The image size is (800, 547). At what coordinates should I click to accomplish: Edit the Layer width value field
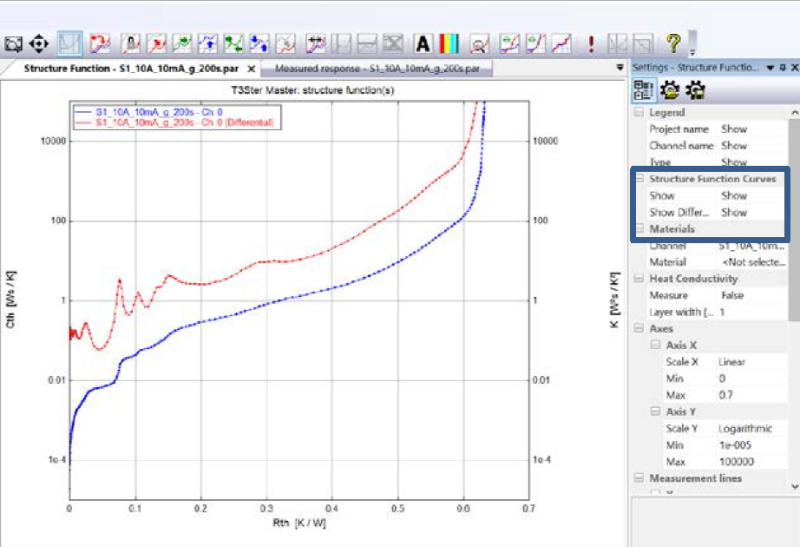coord(752,312)
